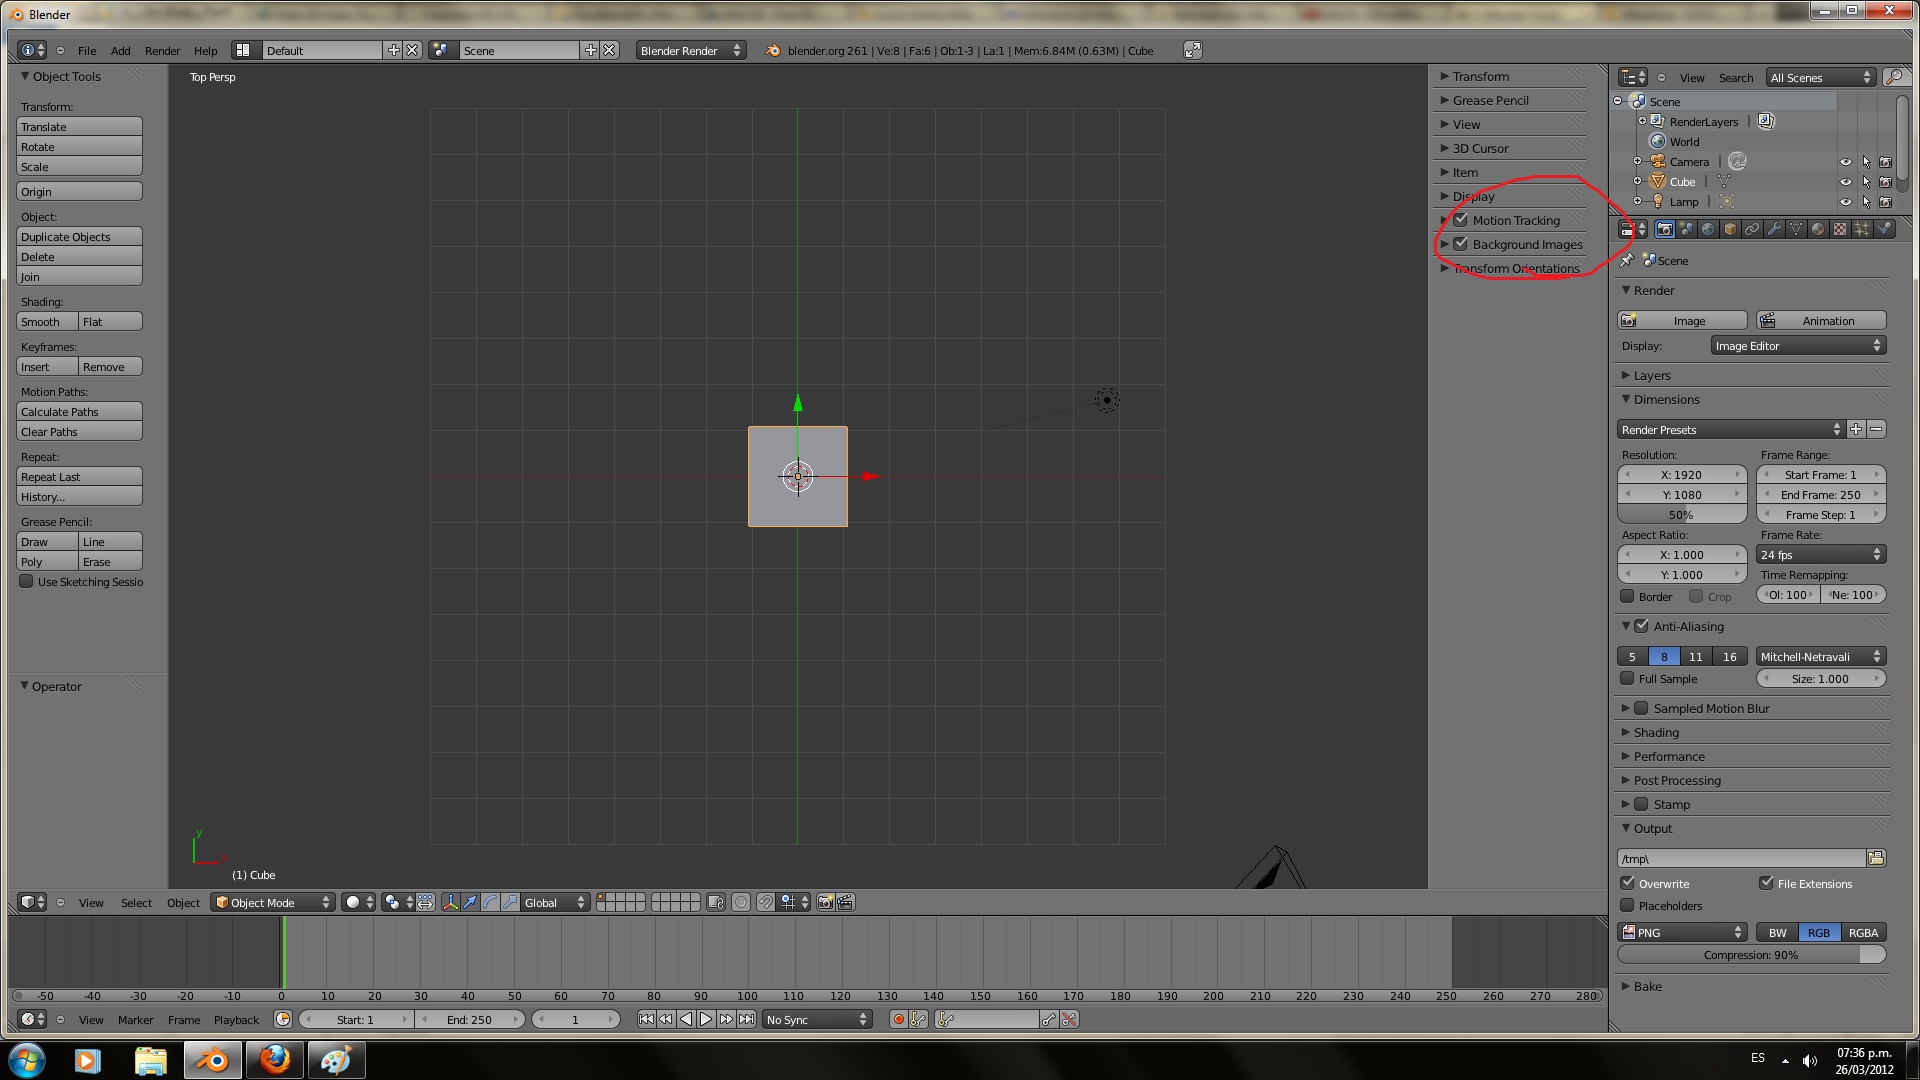The image size is (1920, 1080).
Task: Switch to the Texture properties tab (checker icon)
Action: (1840, 229)
